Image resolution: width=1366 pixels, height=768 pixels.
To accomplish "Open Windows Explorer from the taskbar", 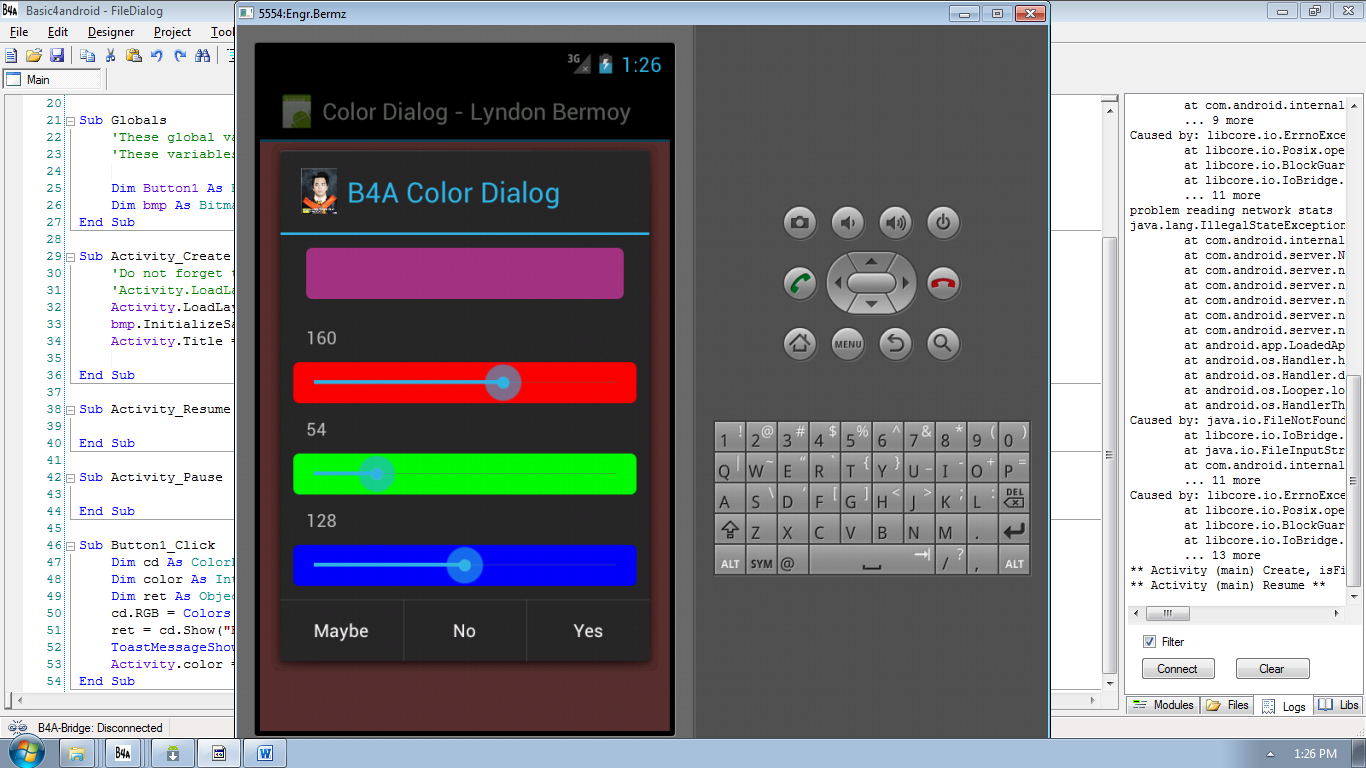I will (x=77, y=752).
